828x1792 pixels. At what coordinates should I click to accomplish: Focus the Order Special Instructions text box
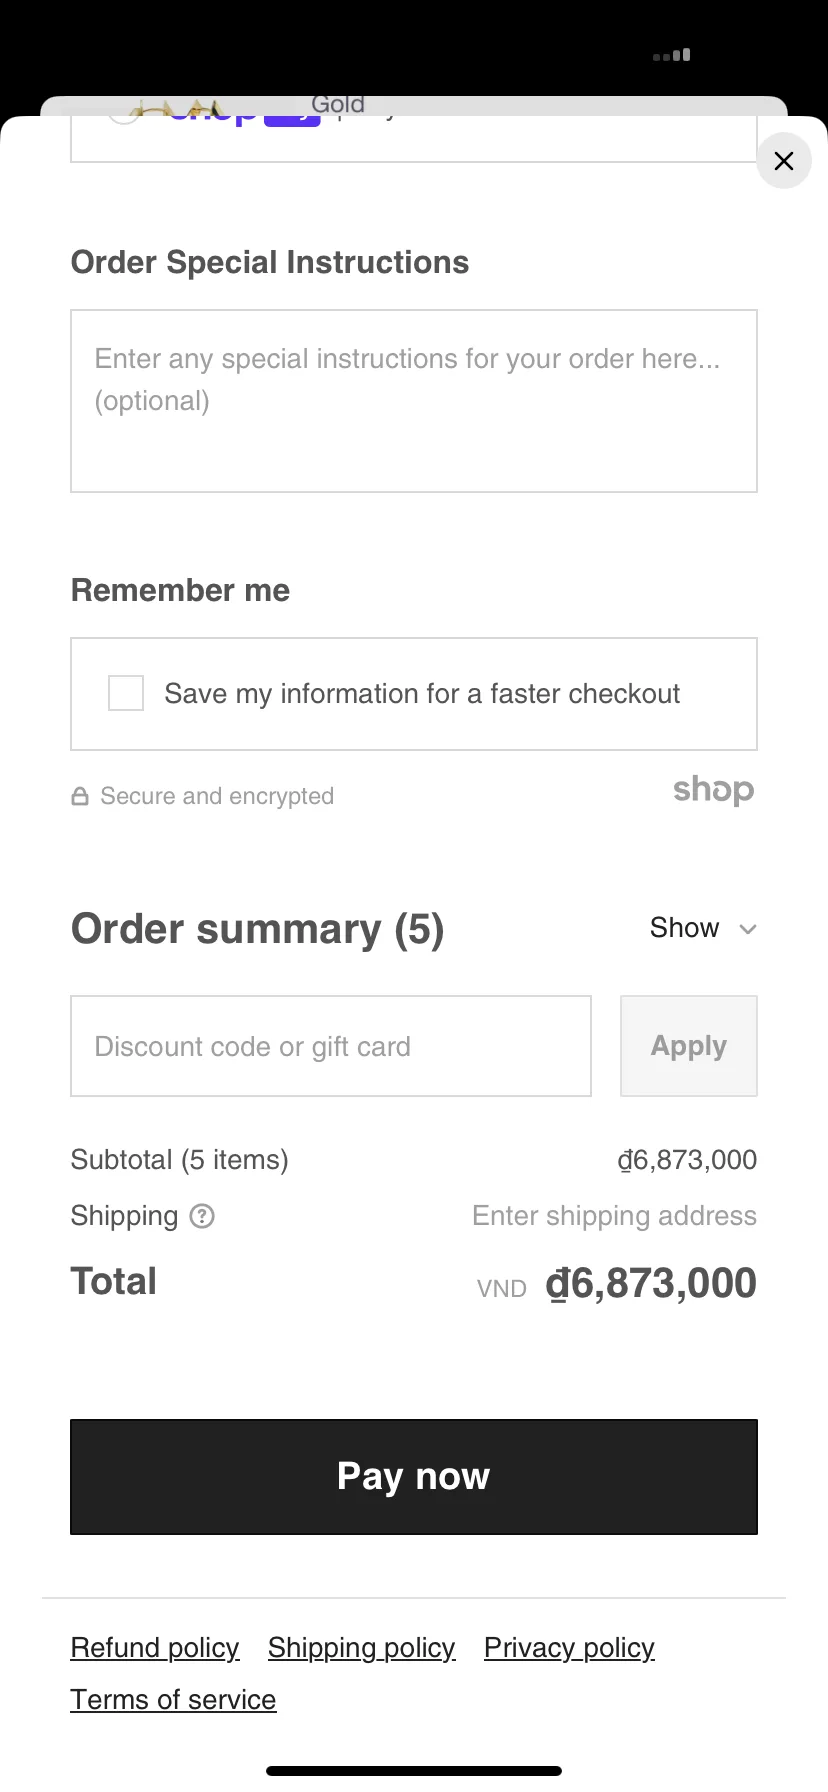414,401
